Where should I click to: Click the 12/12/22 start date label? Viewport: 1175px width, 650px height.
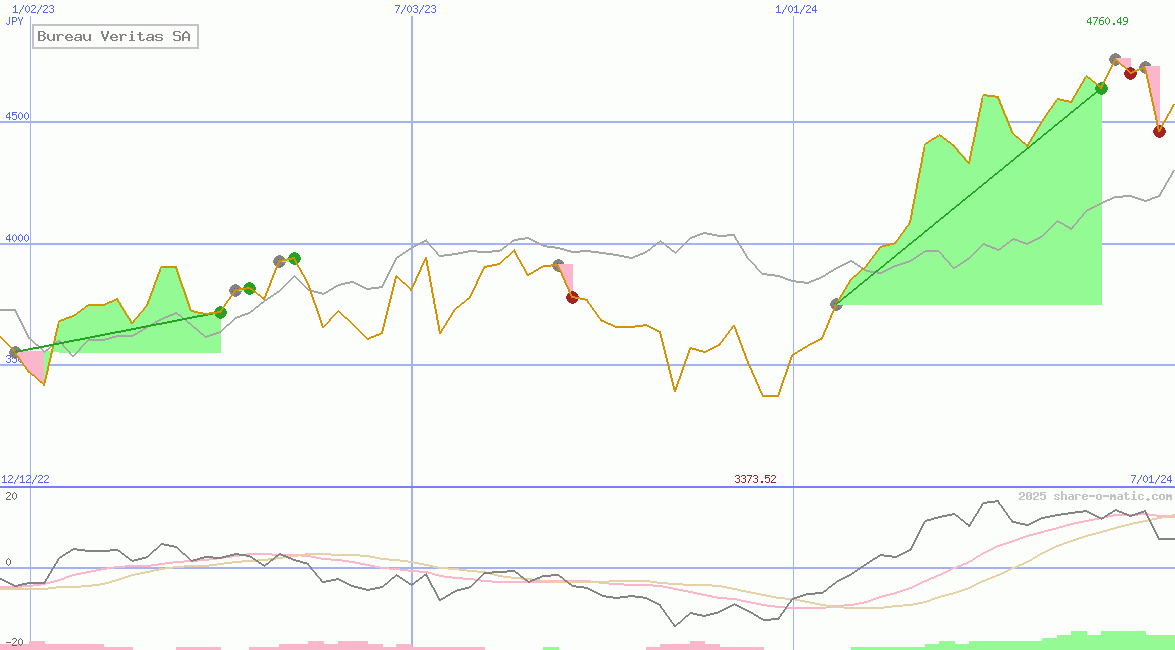25,479
